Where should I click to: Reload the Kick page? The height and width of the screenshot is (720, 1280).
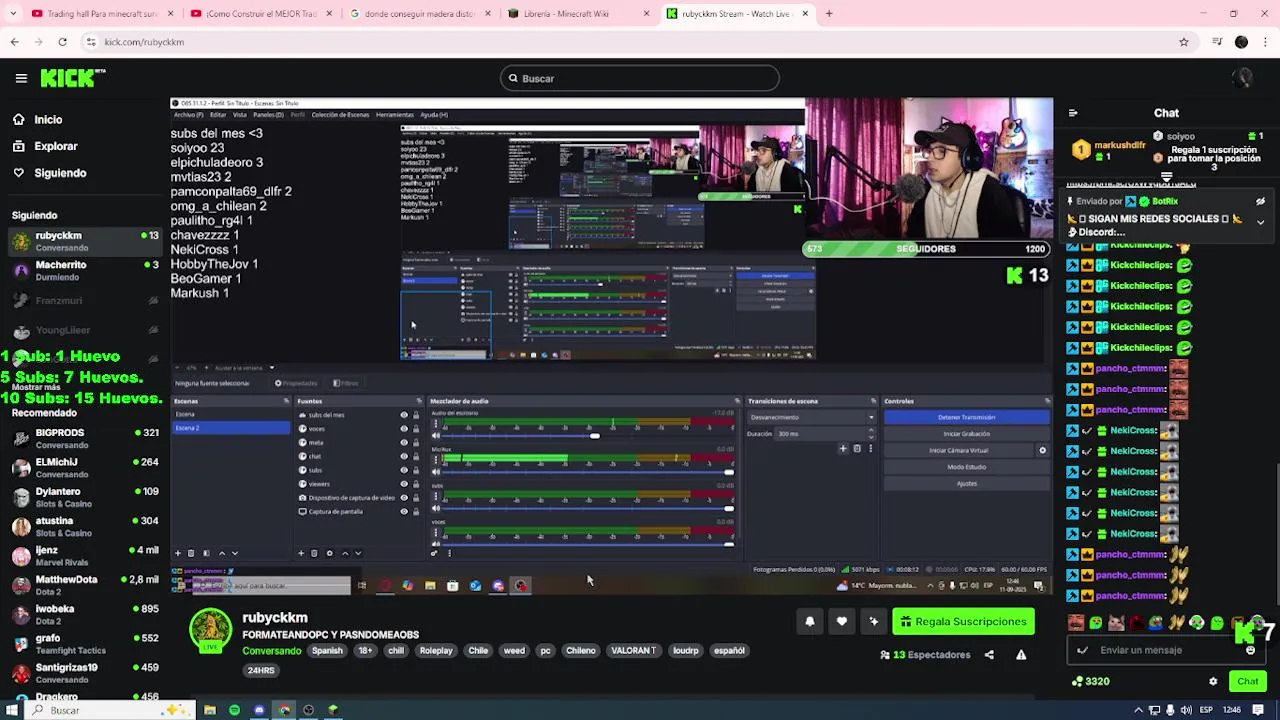pyautogui.click(x=62, y=42)
